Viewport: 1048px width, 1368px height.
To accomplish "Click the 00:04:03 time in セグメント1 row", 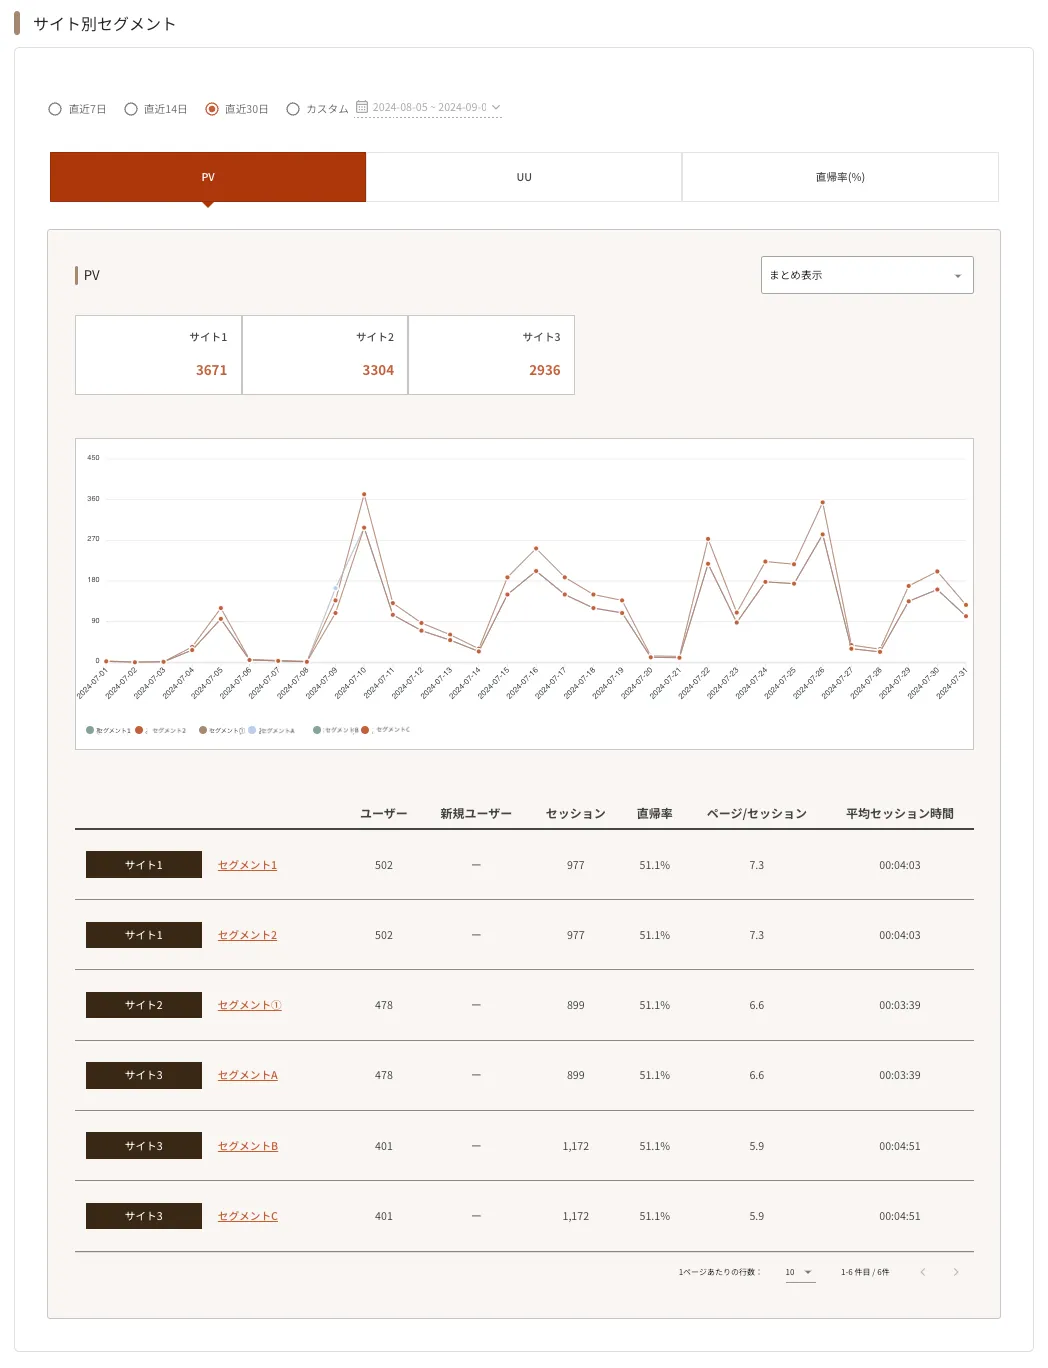I will [900, 865].
